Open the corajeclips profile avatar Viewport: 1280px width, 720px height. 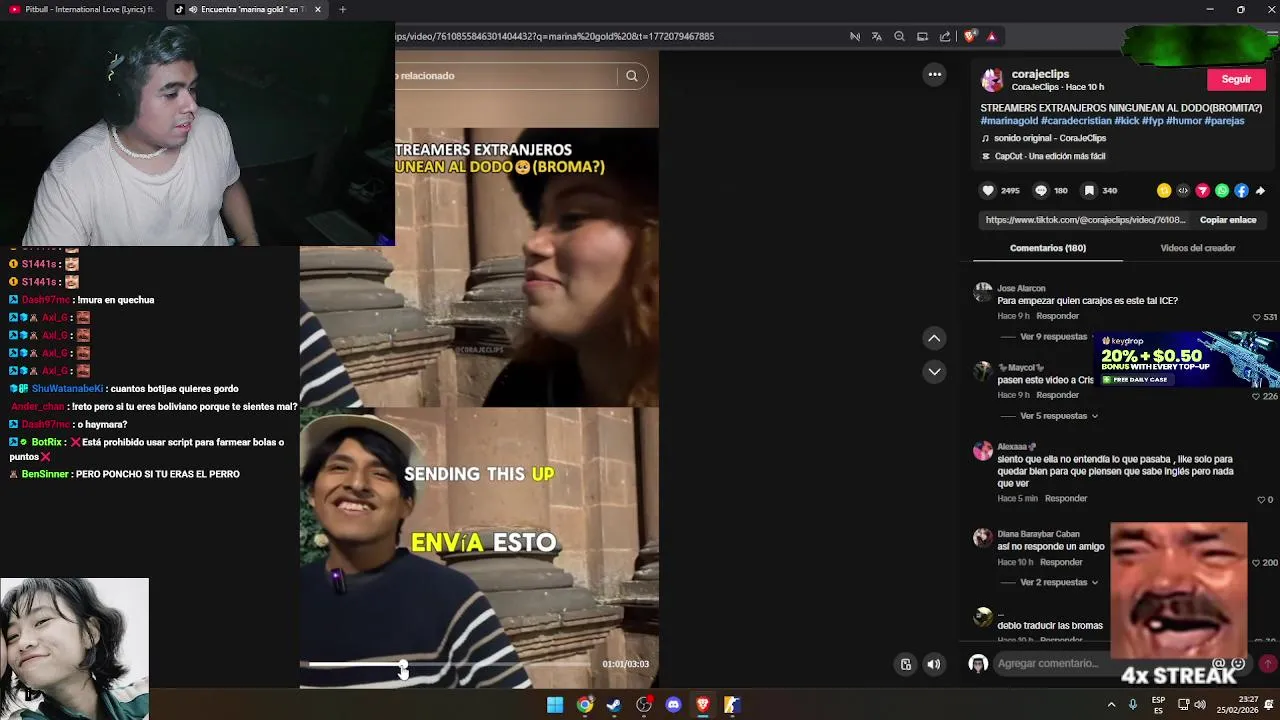pyautogui.click(x=992, y=80)
